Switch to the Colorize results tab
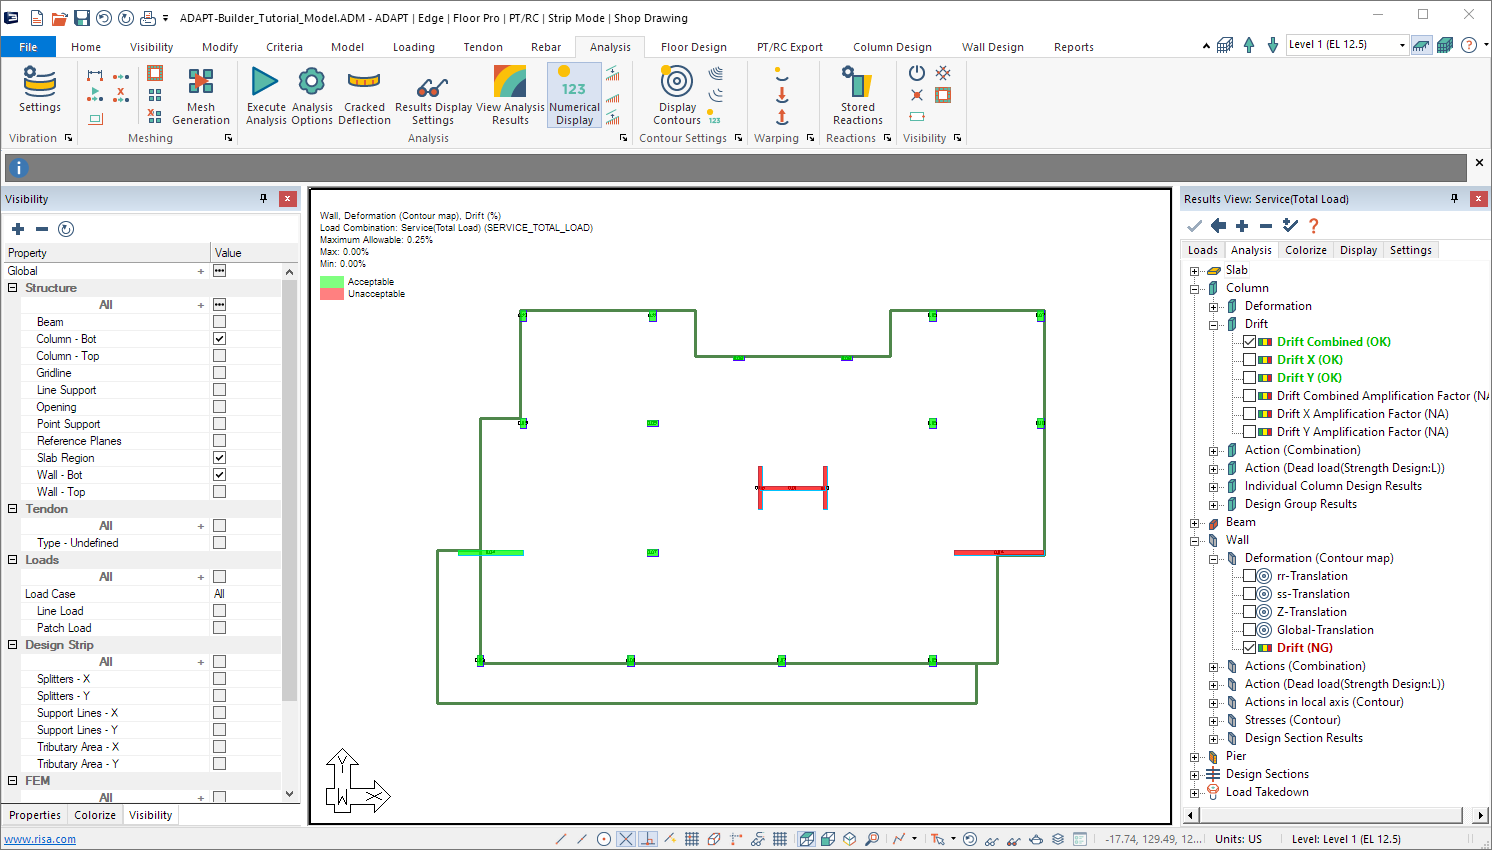1492x850 pixels. point(1305,250)
